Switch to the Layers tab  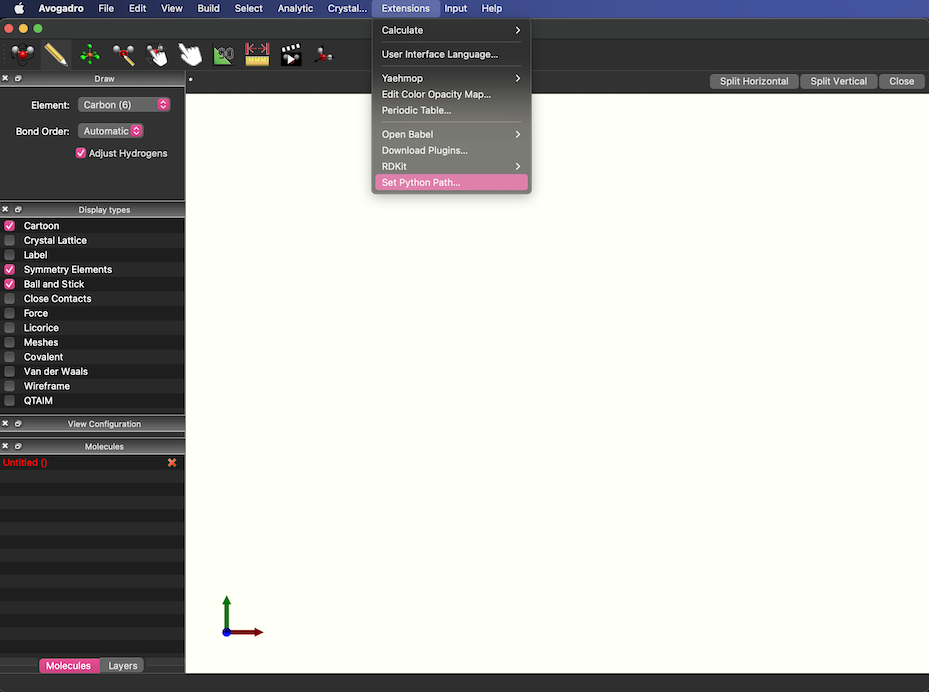coord(123,666)
